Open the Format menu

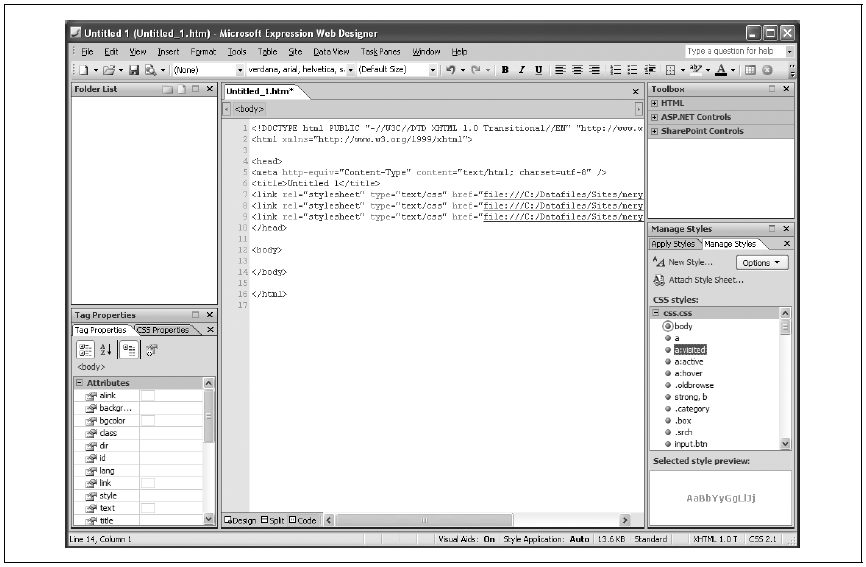pos(203,52)
